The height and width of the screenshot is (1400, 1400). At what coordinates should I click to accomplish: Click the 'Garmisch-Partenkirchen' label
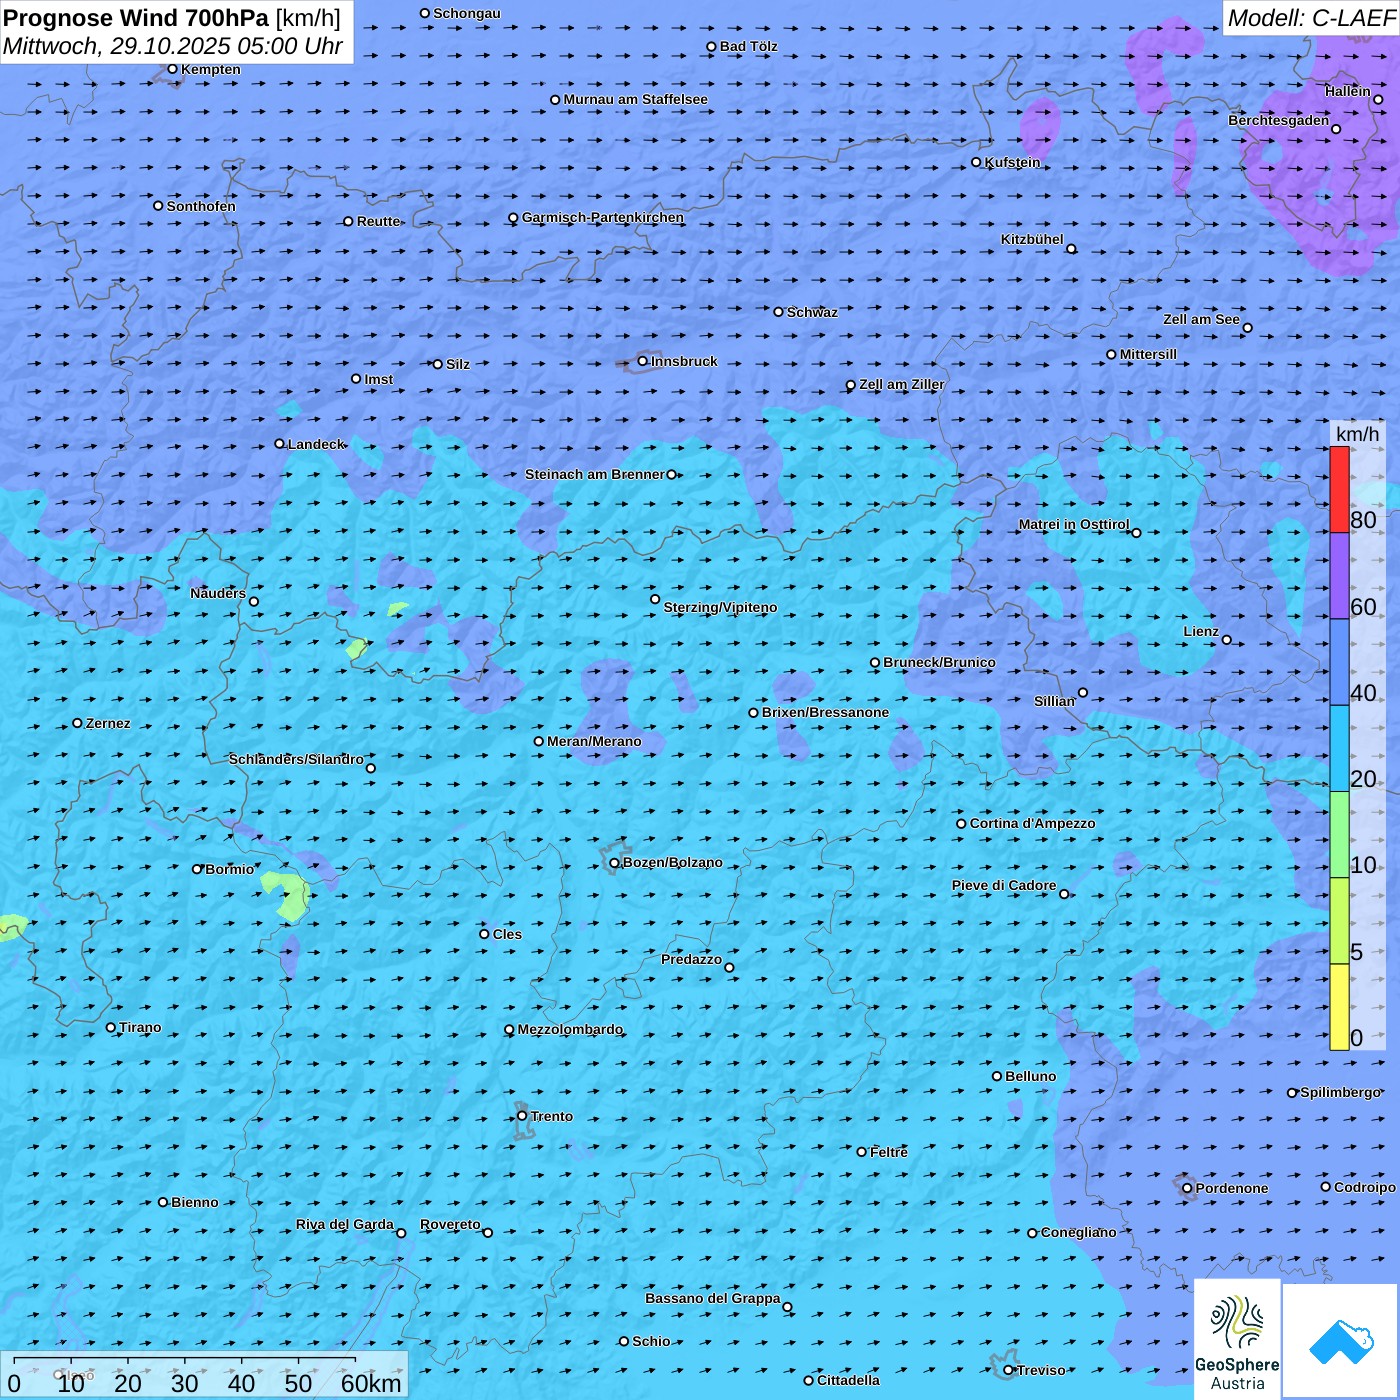coord(603,217)
